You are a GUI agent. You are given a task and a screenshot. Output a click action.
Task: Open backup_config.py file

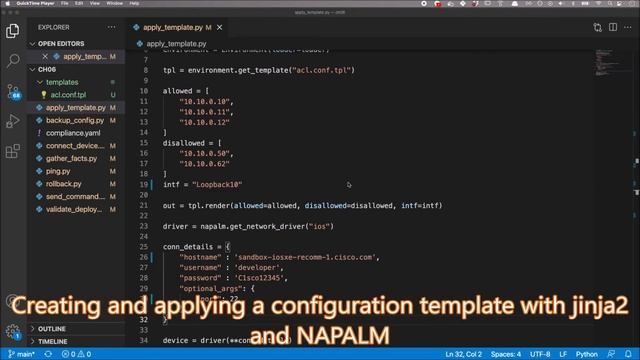point(75,120)
